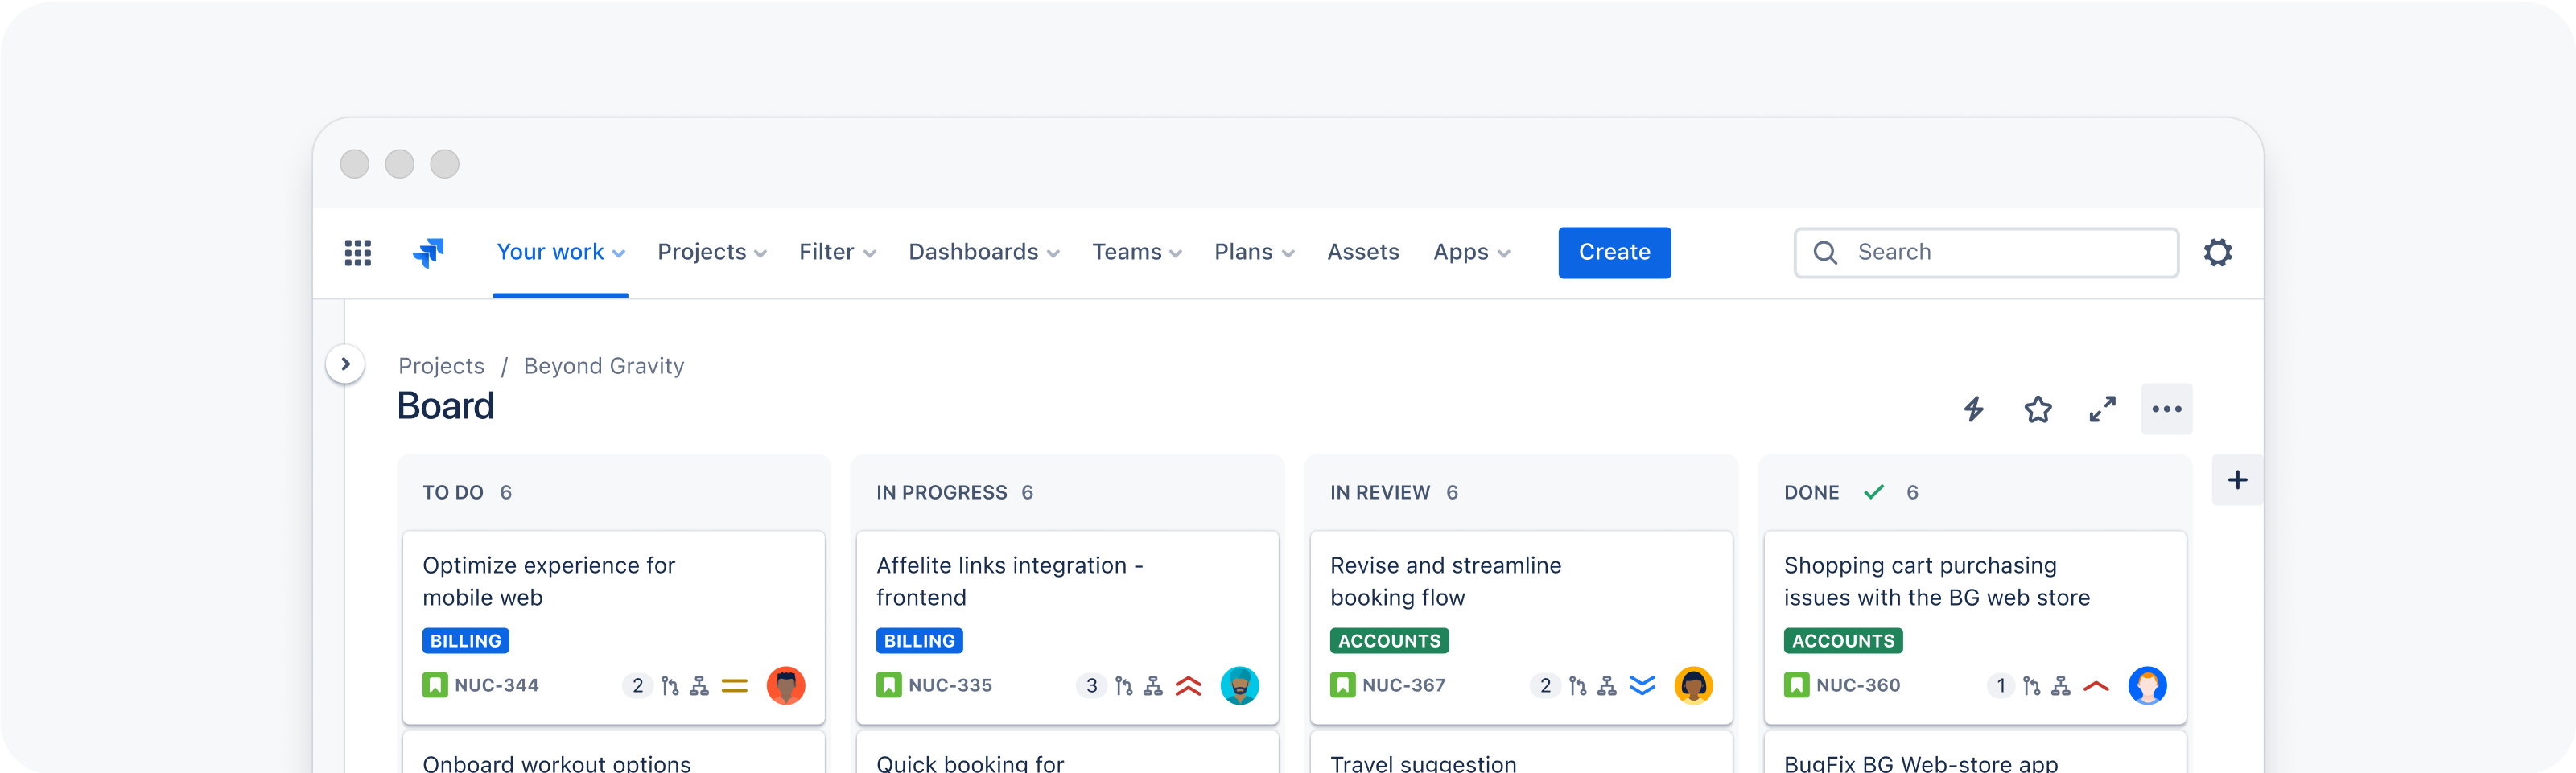Click highest priority icon on NUC-335
This screenshot has height=773, width=2576.
point(1188,686)
